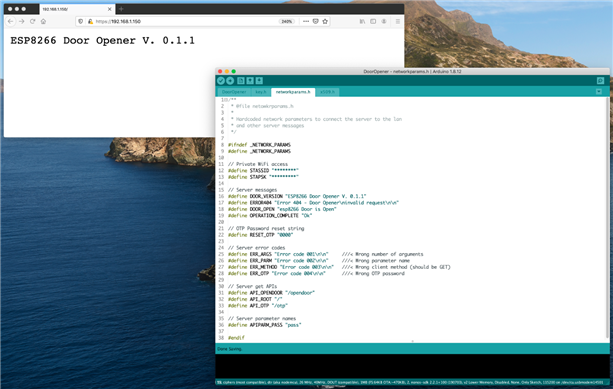The width and height of the screenshot is (613, 389).
Task: Click the '// Private WiFi access' comment
Action: [258, 164]
